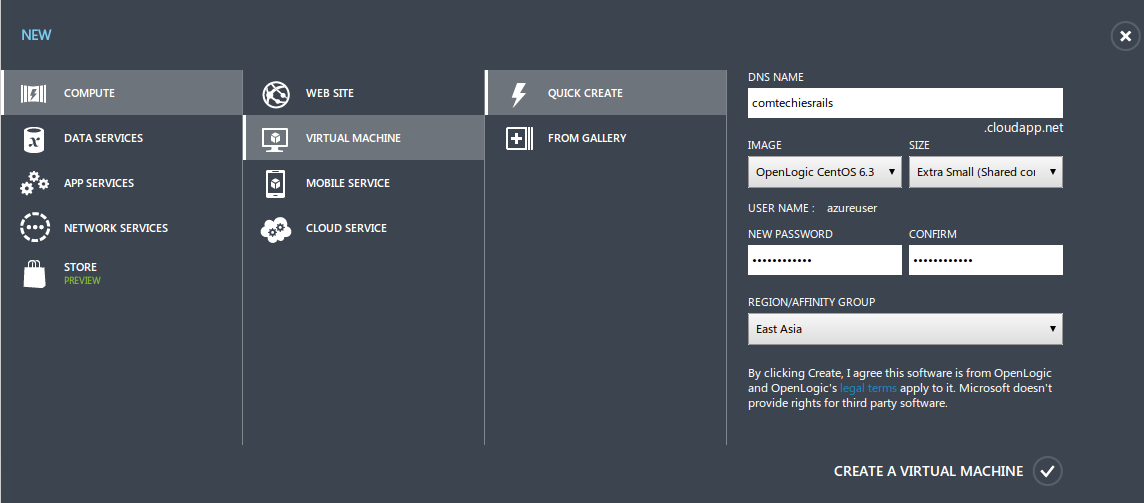Open the Image dropdown showing OpenLogic CentOS
Image resolution: width=1144 pixels, height=503 pixels.
tap(824, 172)
